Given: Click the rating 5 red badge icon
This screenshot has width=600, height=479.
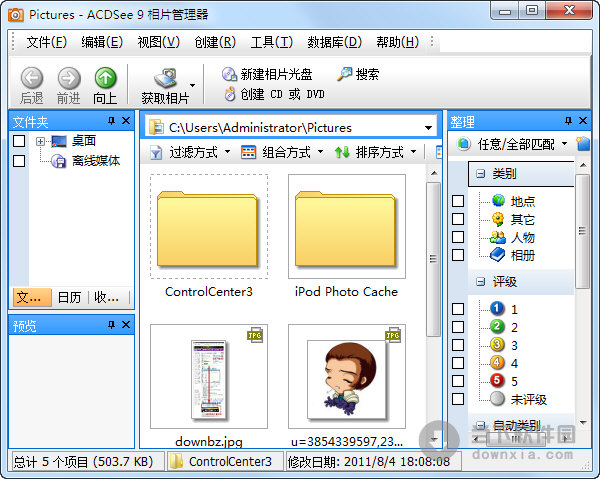Looking at the screenshot, I should click(497, 380).
